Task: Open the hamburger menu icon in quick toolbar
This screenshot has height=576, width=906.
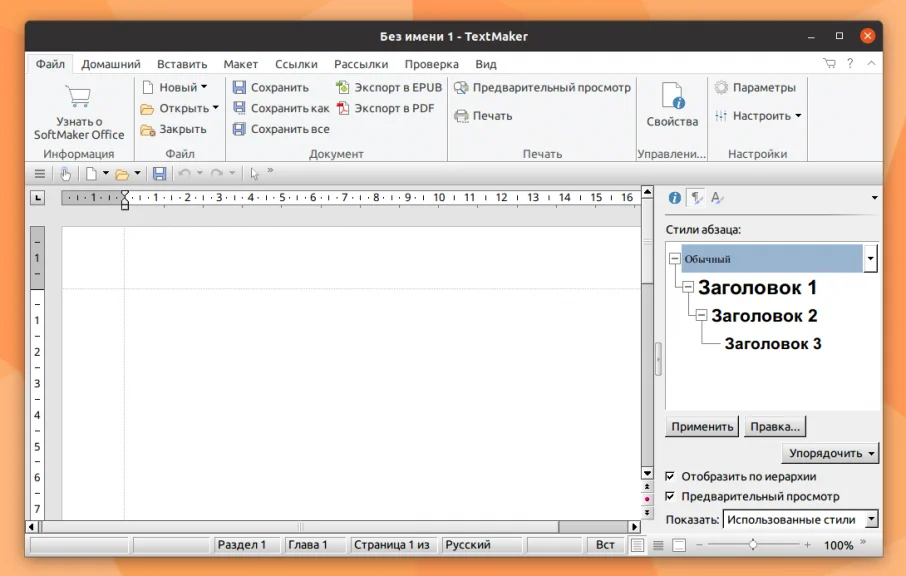Action: (40, 173)
